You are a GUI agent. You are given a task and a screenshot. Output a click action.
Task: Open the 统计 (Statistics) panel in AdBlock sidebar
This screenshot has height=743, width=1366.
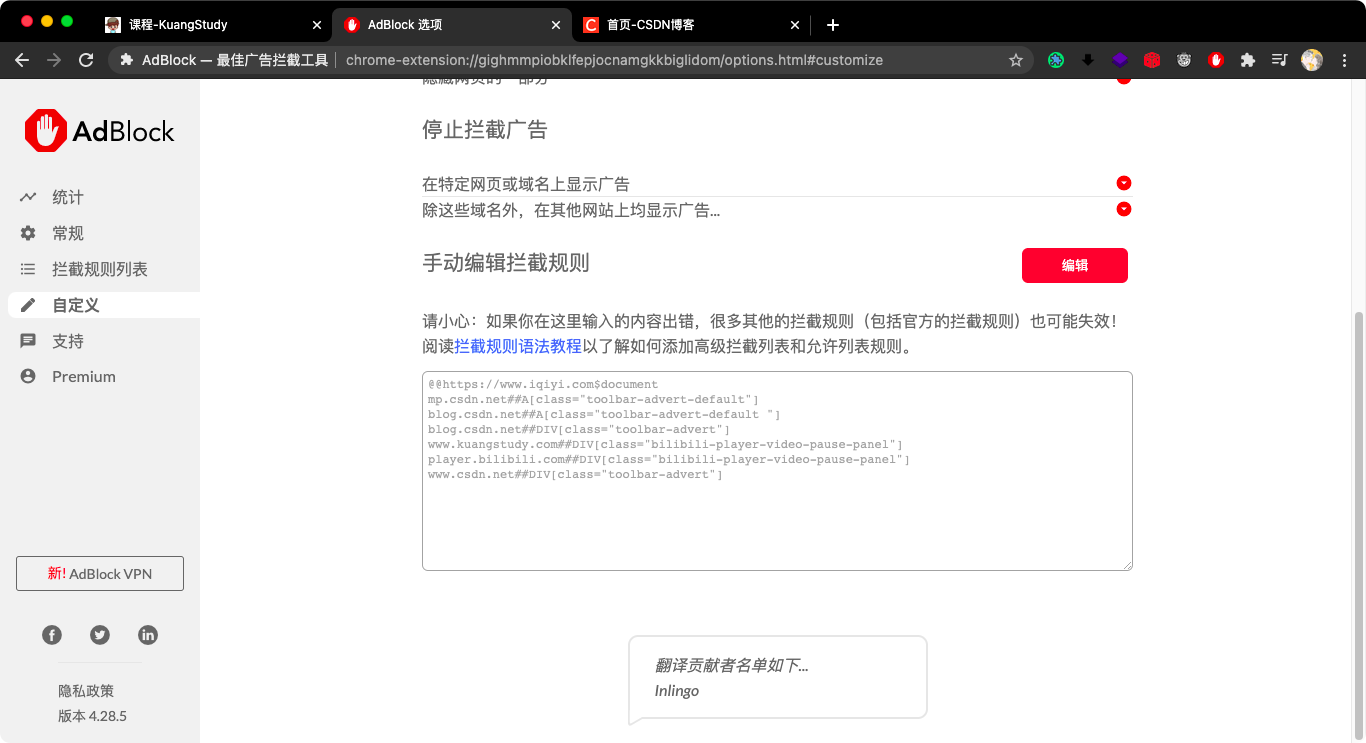coord(67,197)
